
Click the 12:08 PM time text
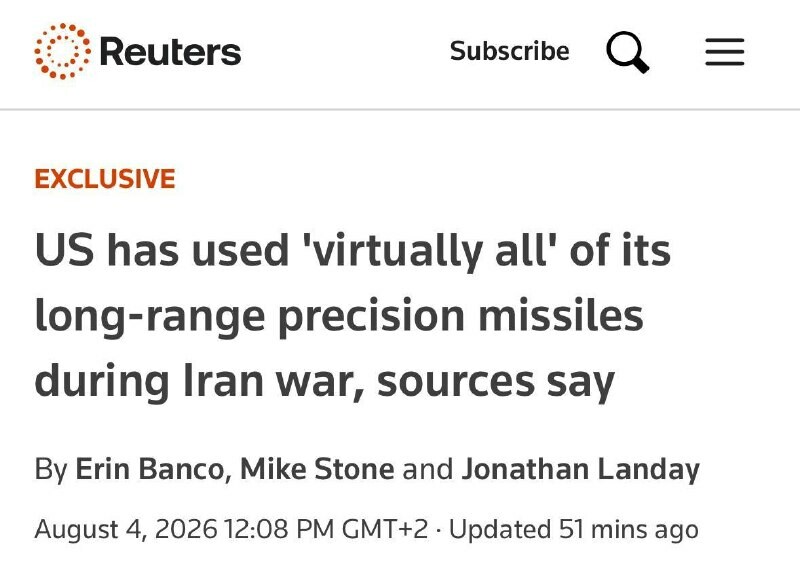pos(279,529)
